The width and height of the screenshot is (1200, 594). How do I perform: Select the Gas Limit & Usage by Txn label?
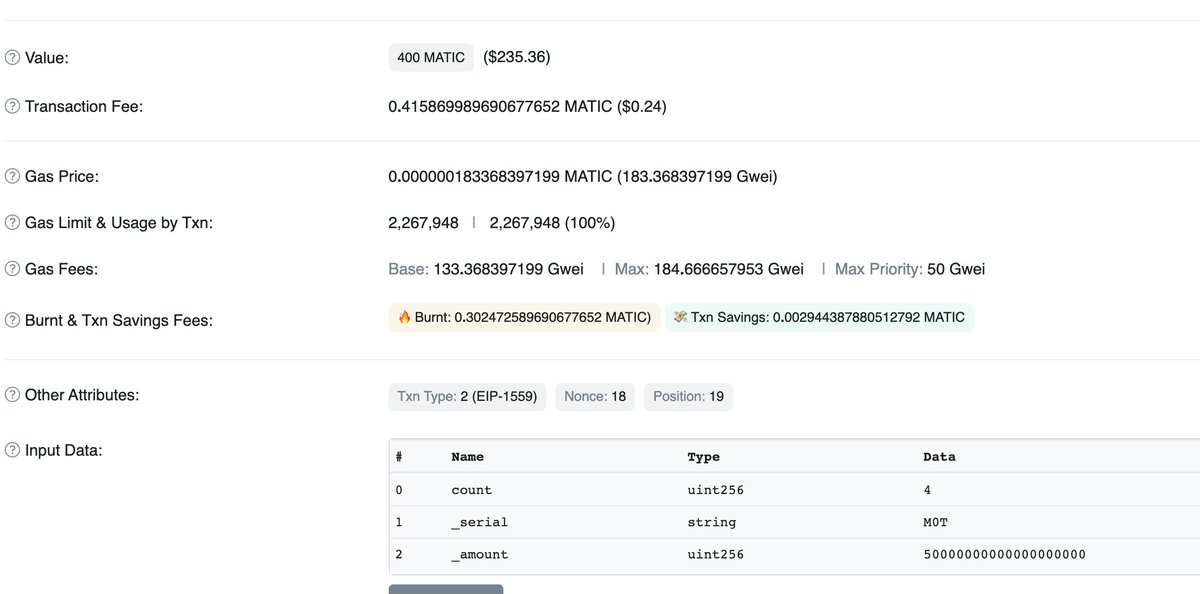coord(119,223)
